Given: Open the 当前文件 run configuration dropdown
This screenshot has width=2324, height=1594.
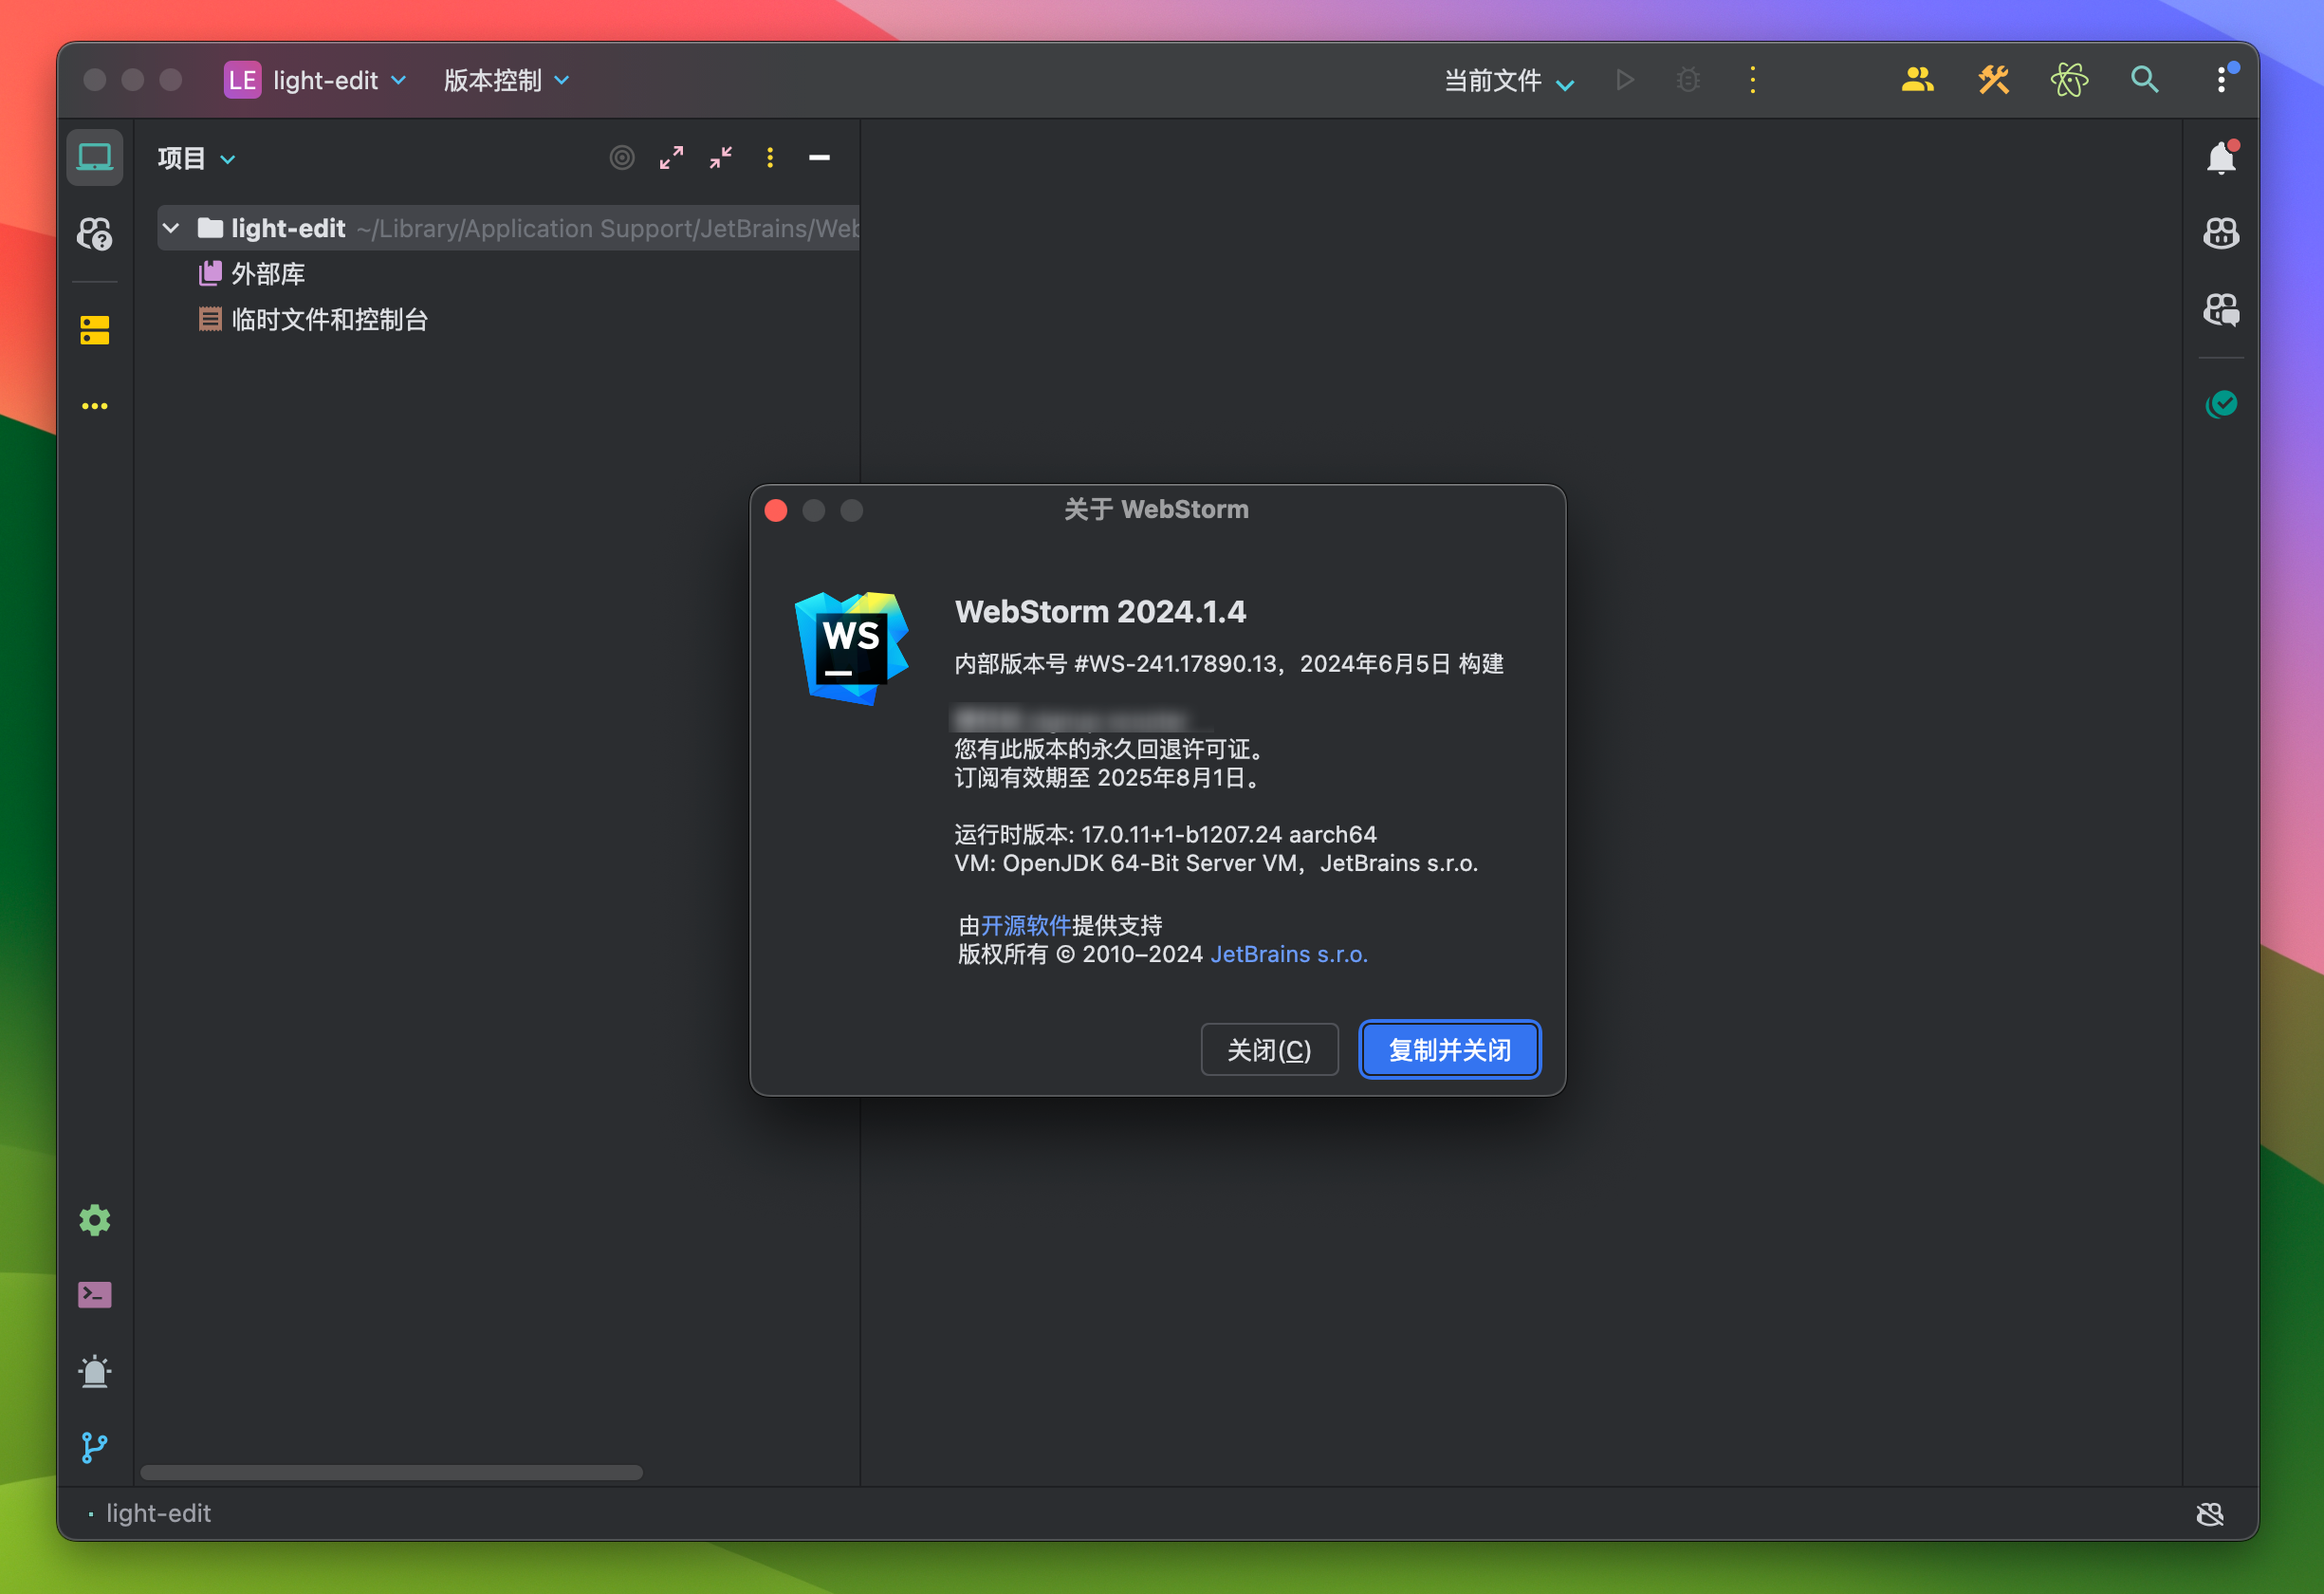Looking at the screenshot, I should tap(1508, 81).
